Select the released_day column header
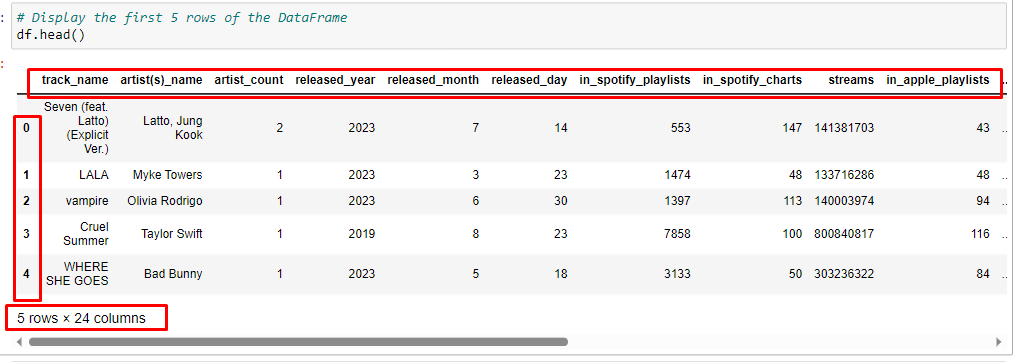Image resolution: width=1016 pixels, height=362 pixels. [x=529, y=80]
